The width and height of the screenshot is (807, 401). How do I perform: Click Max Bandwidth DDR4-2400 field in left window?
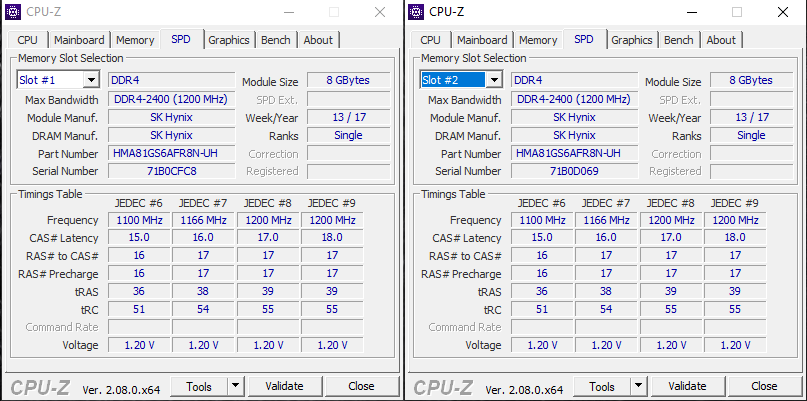171,99
